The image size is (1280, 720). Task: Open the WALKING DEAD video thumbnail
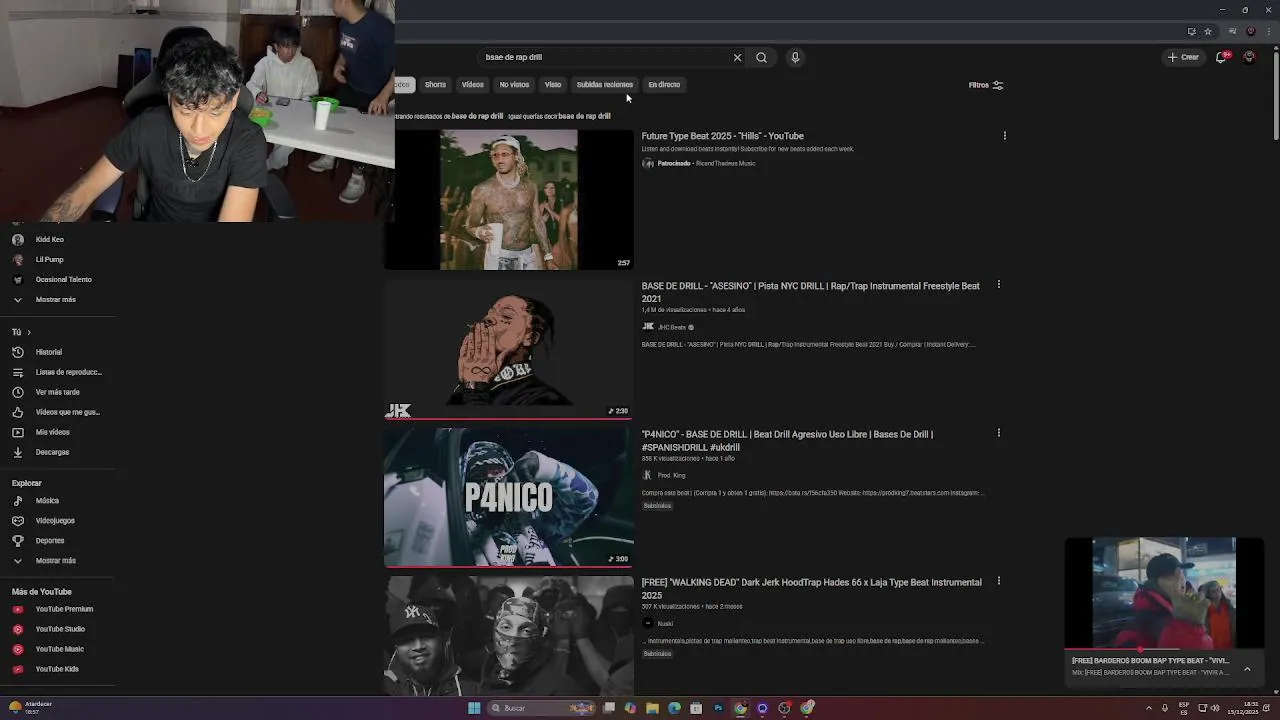click(509, 636)
